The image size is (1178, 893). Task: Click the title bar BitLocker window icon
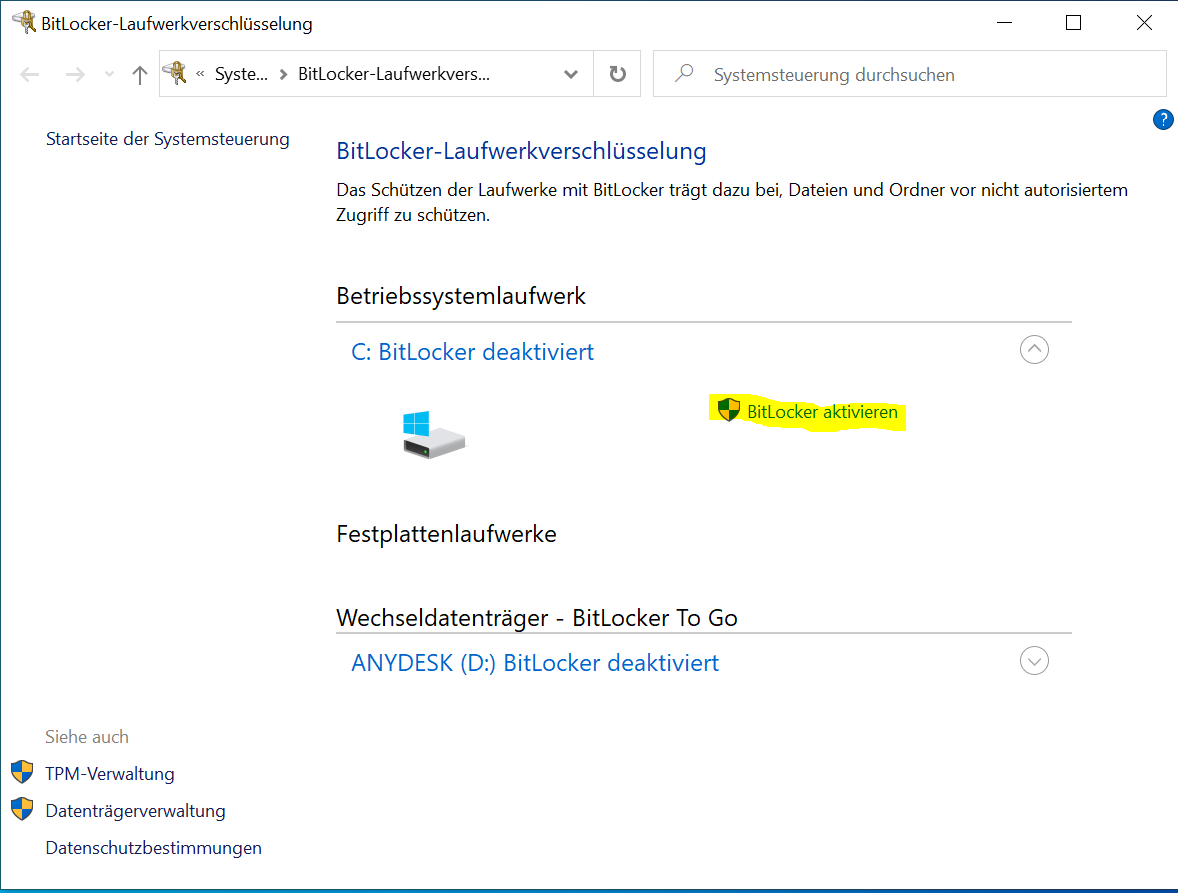[25, 22]
